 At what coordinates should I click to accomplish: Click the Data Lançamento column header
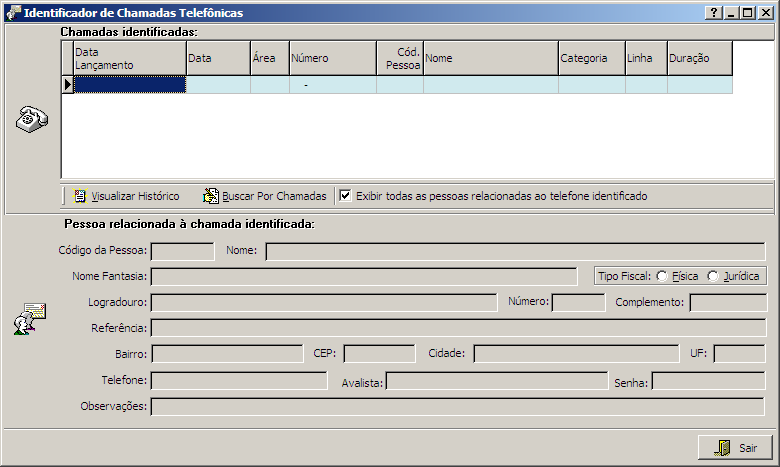click(129, 58)
